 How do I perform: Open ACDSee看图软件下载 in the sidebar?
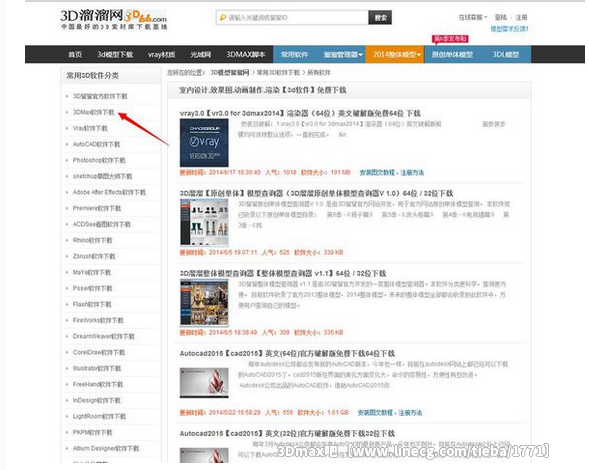101,224
